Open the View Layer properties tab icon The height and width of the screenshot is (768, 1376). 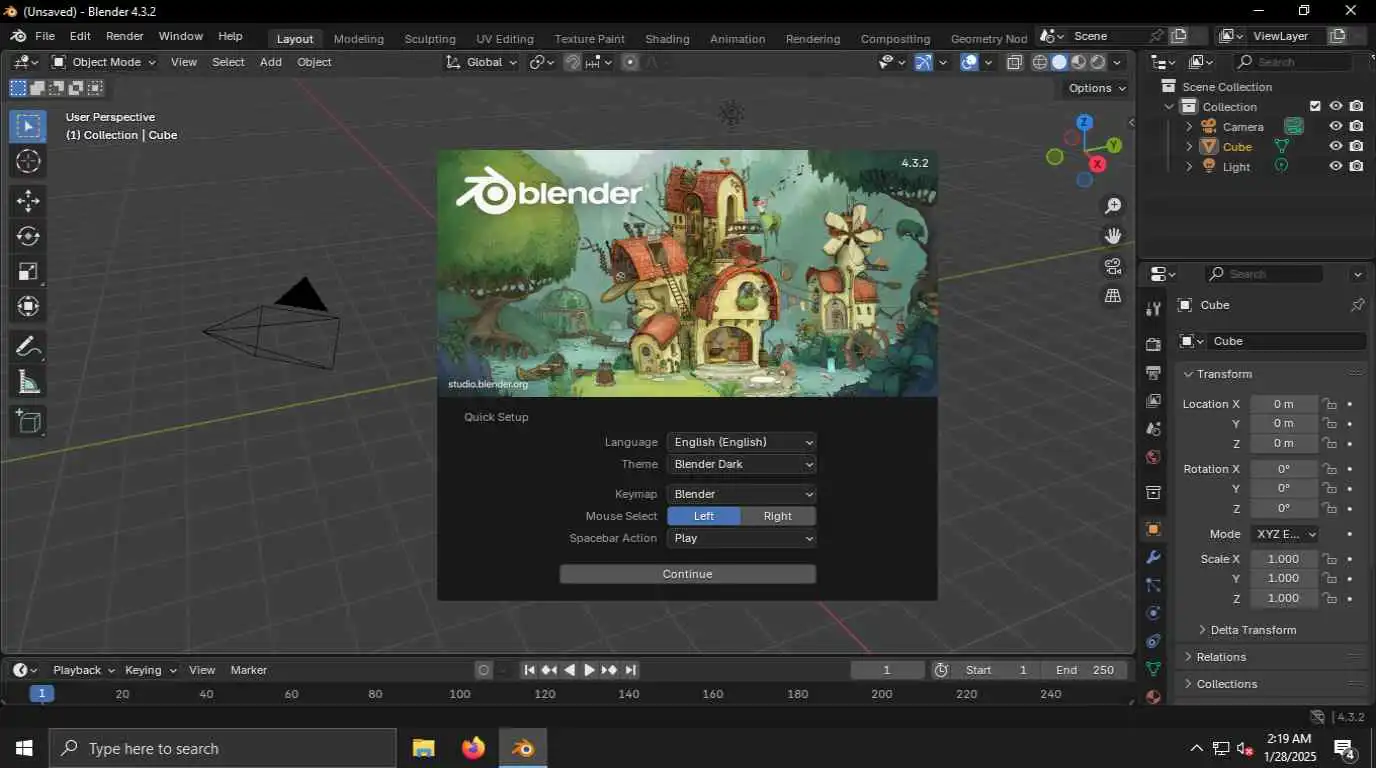[1153, 401]
